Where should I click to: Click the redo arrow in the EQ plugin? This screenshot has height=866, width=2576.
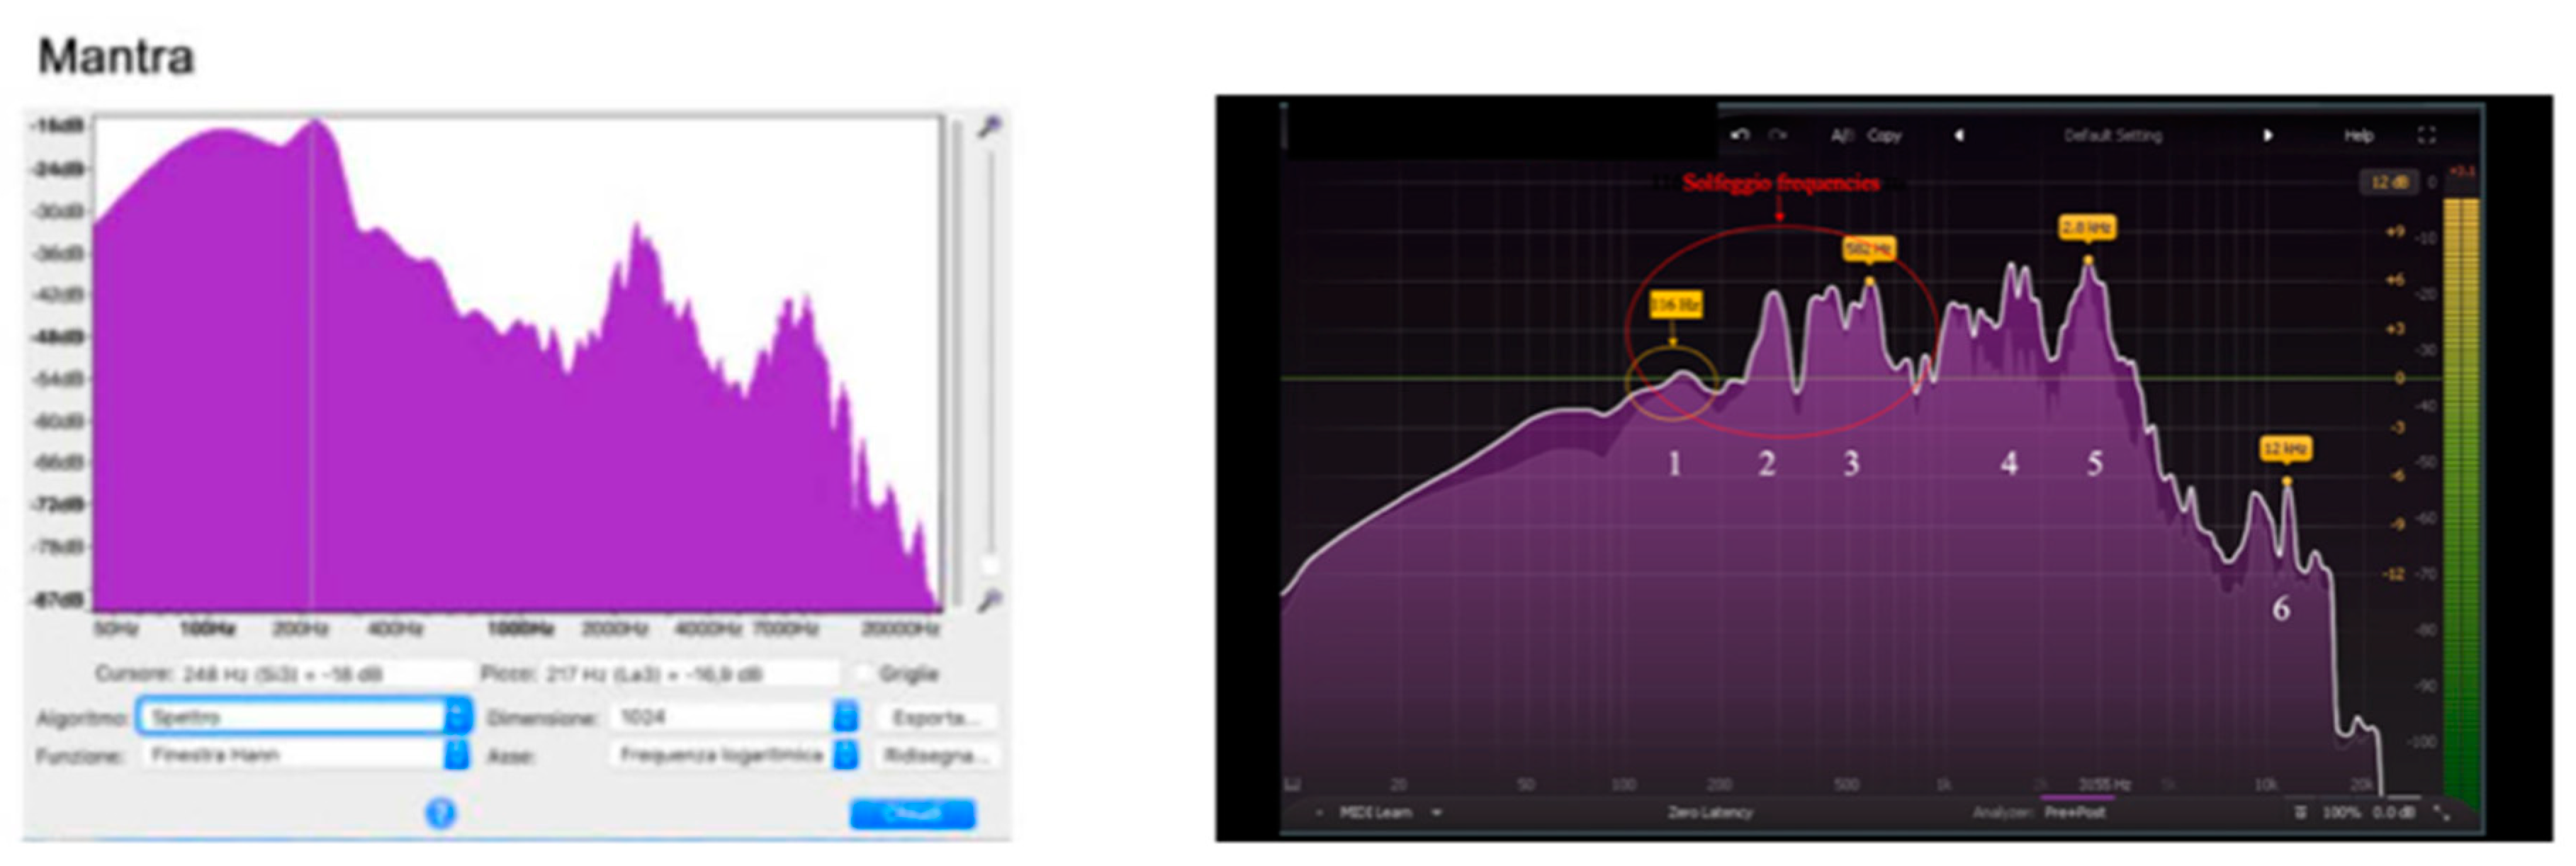pyautogui.click(x=1778, y=135)
